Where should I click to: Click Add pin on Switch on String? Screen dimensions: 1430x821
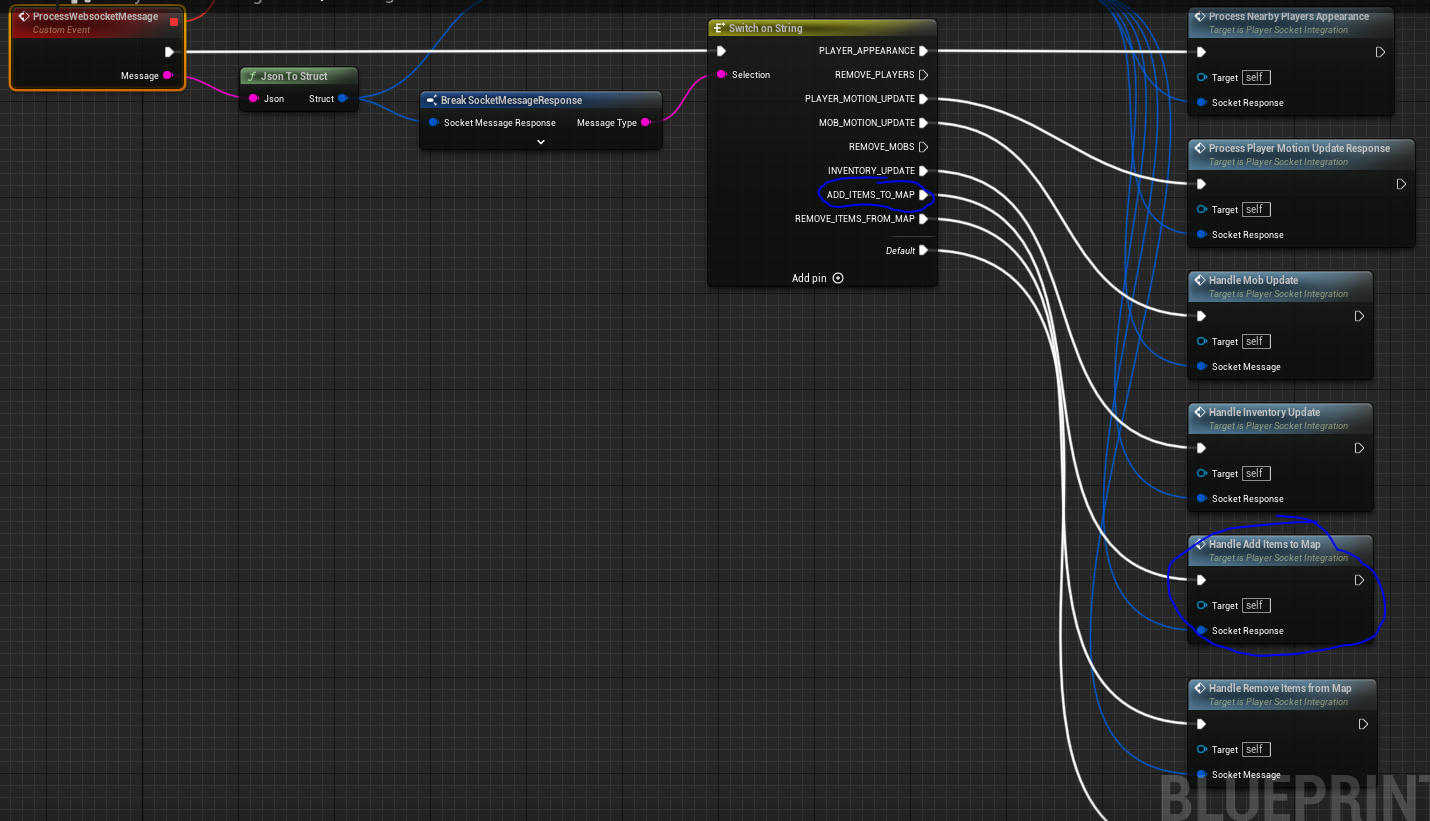click(x=818, y=278)
